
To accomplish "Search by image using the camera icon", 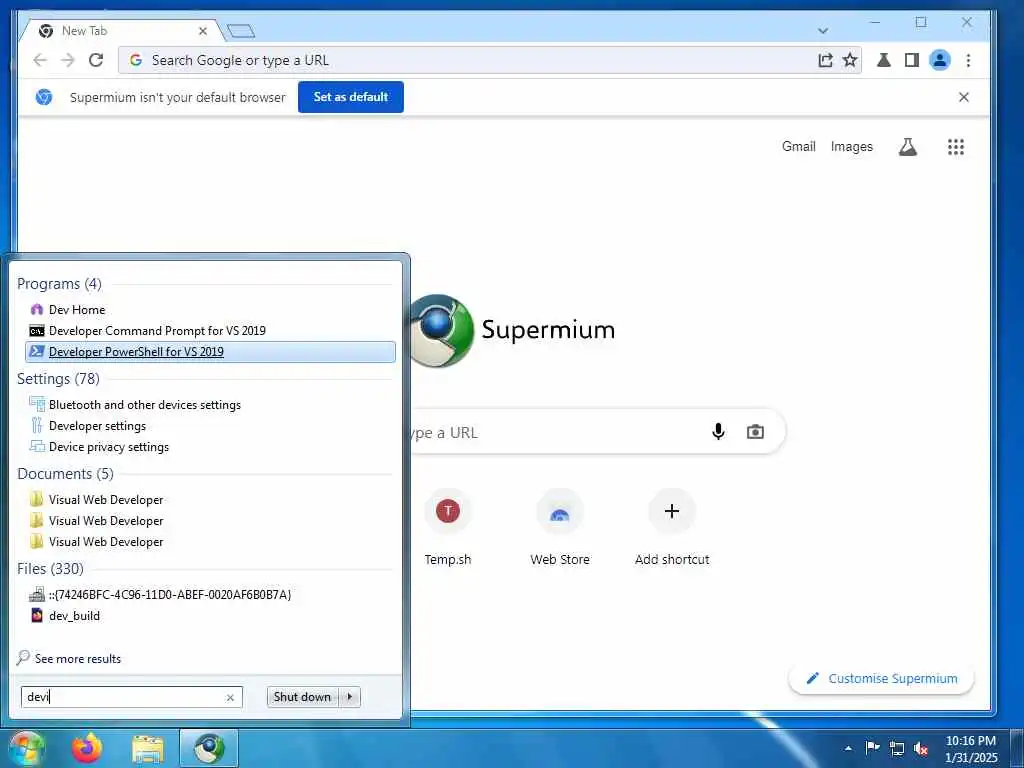I will coord(756,432).
